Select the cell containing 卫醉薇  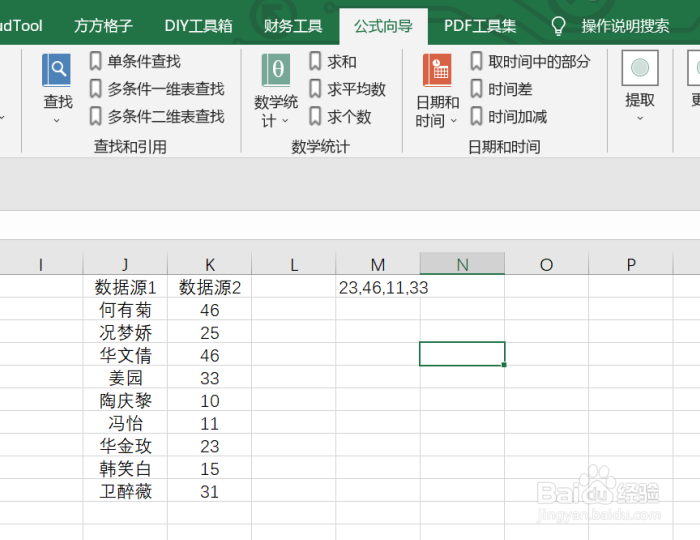tap(125, 491)
